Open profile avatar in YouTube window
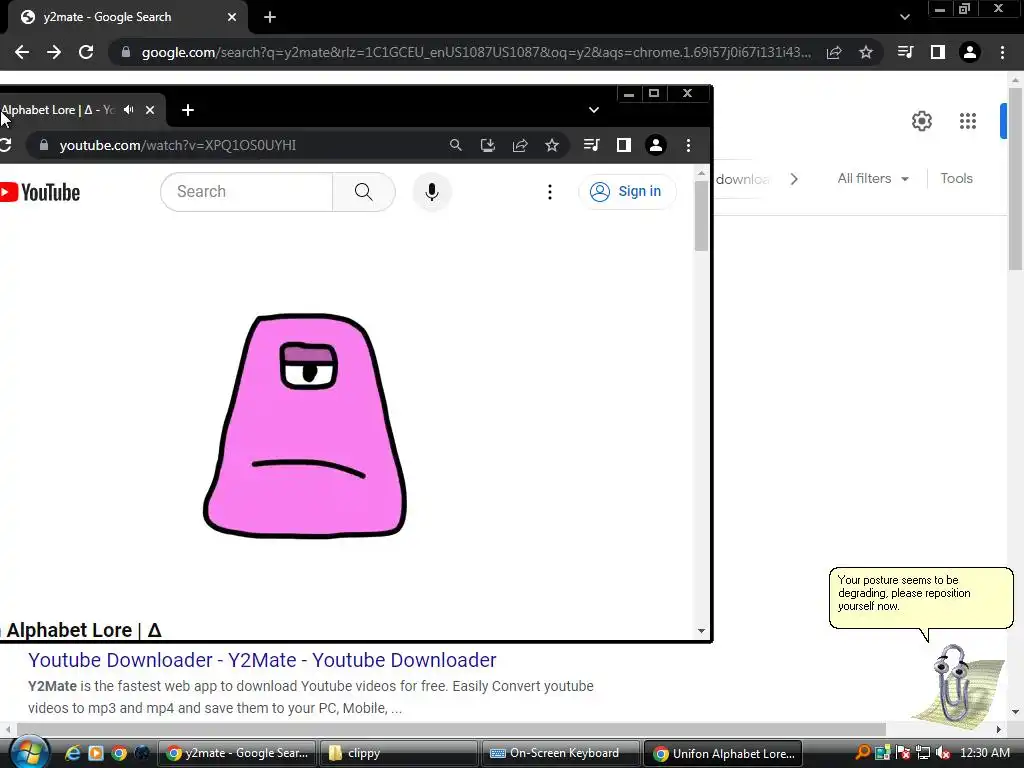 [x=656, y=145]
